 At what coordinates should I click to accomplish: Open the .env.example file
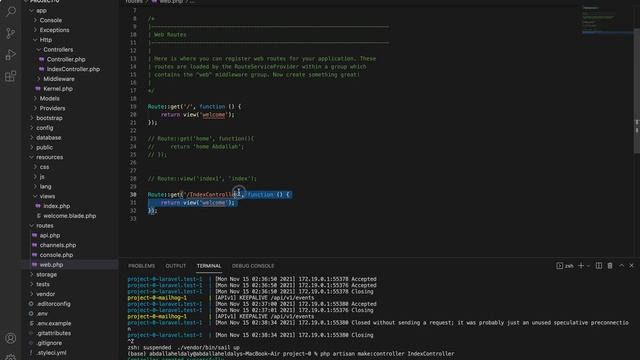pyautogui.click(x=53, y=324)
